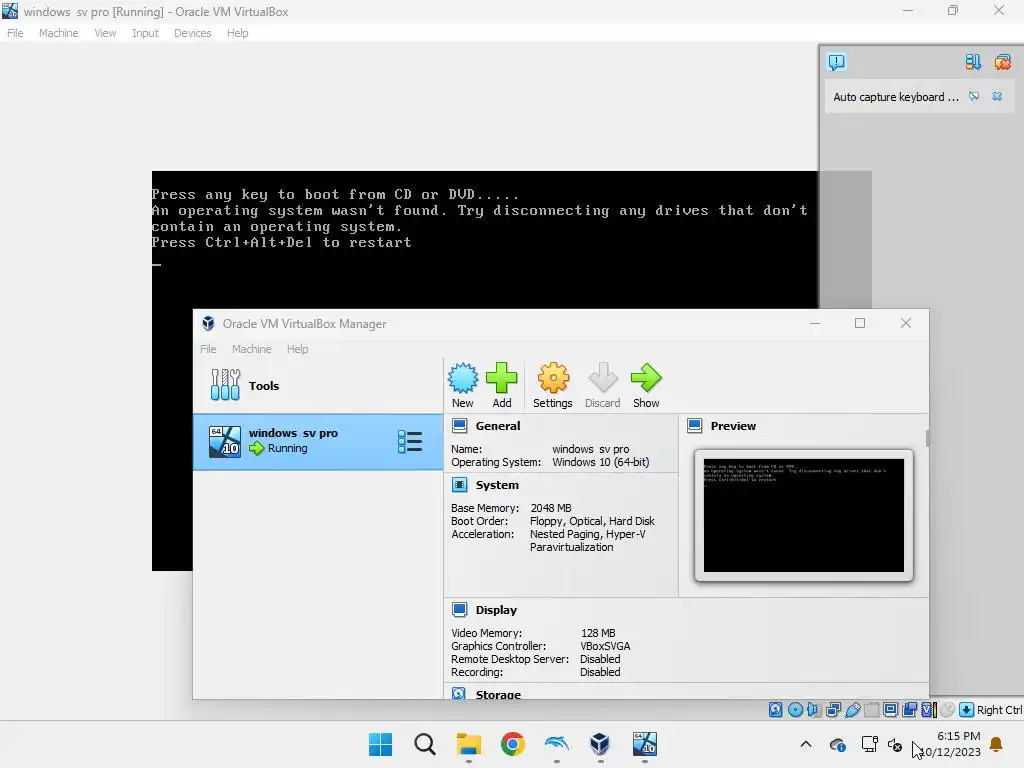
Task: Click Discard toolbar button
Action: [602, 385]
